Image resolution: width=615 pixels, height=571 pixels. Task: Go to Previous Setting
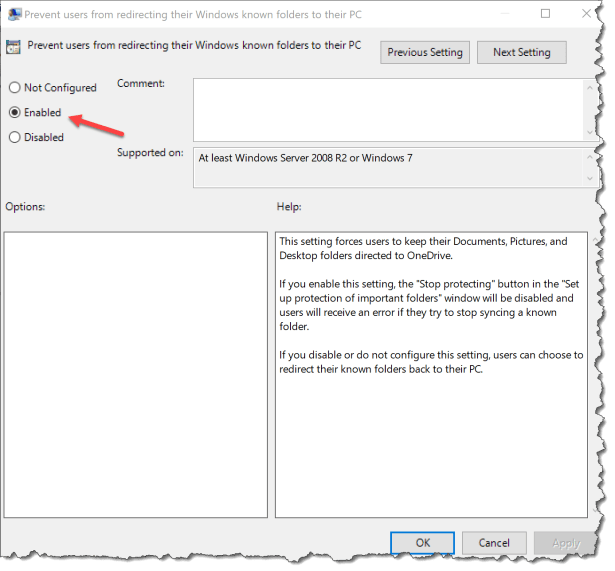pyautogui.click(x=425, y=52)
